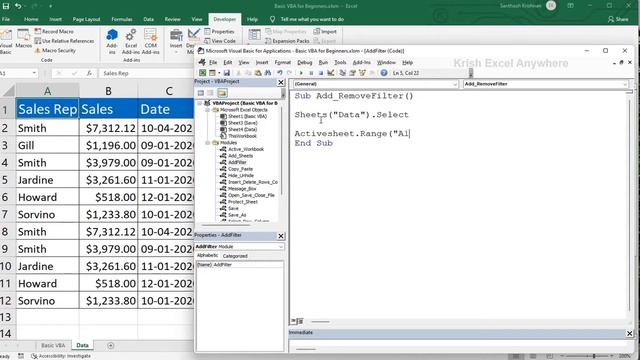Select Sheet4 (Data) in project tree
Screen dimensions: 640x360
(239, 129)
